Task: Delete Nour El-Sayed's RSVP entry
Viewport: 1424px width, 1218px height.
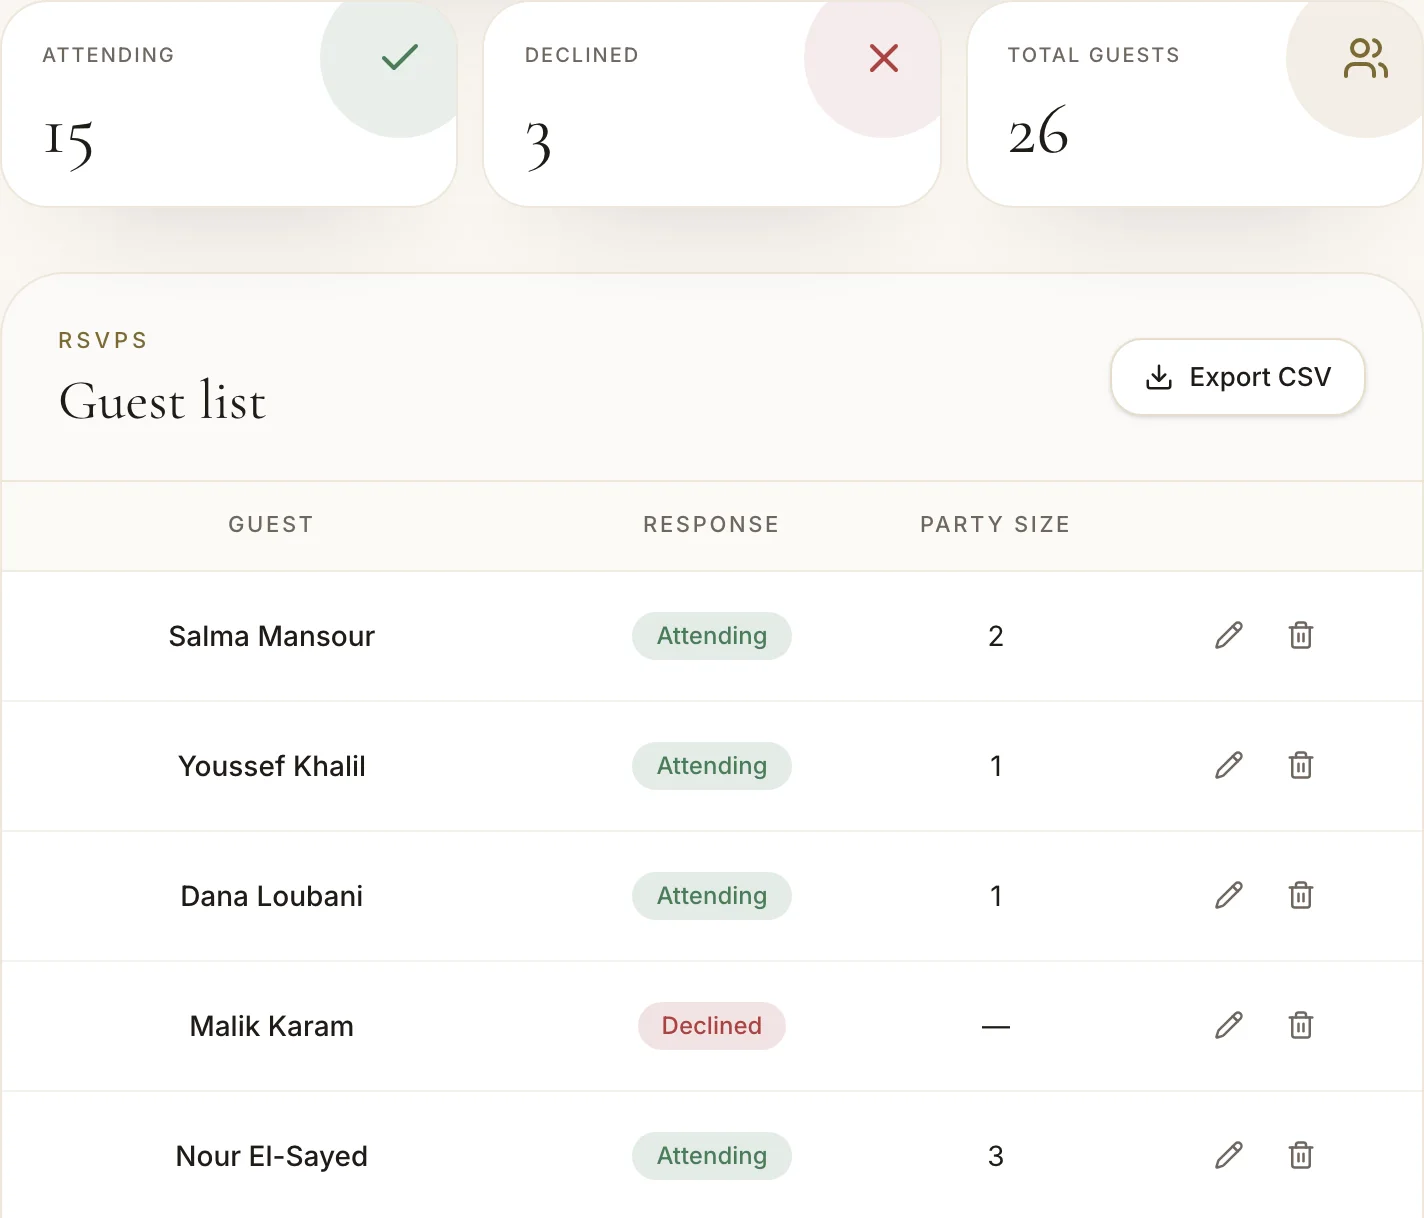Action: pyautogui.click(x=1301, y=1155)
